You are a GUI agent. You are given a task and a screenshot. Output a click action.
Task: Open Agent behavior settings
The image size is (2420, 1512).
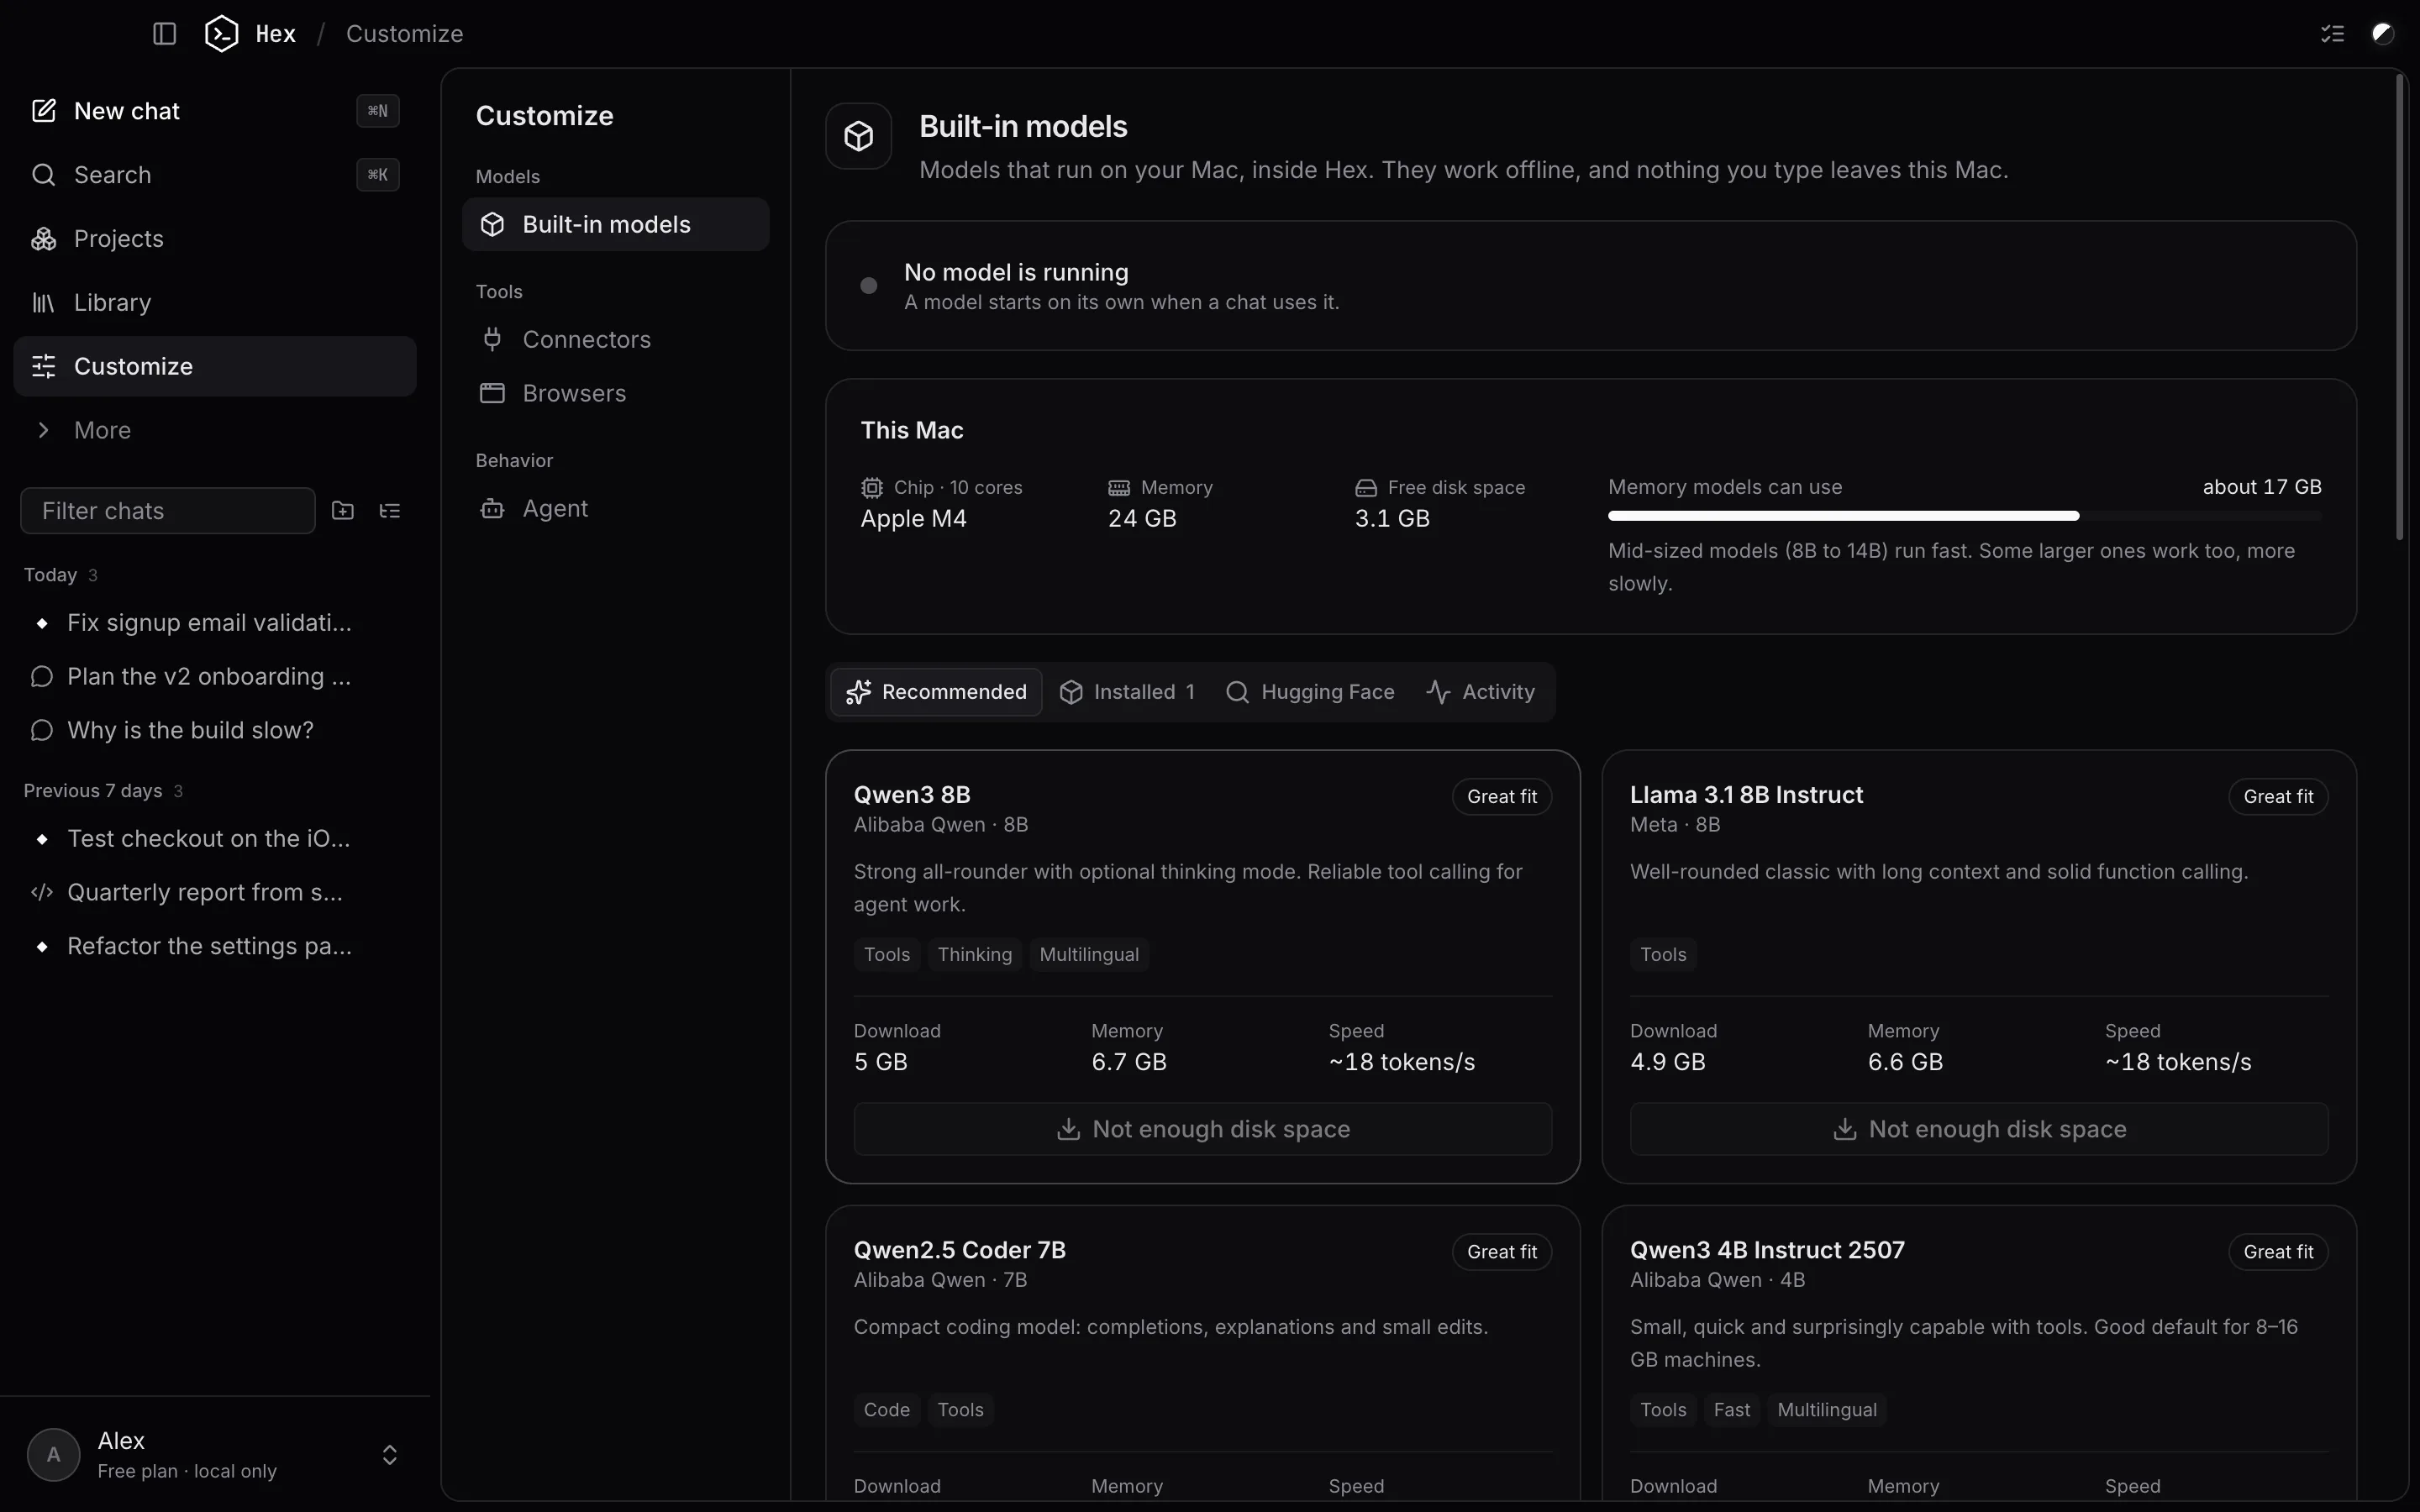pyautogui.click(x=615, y=509)
